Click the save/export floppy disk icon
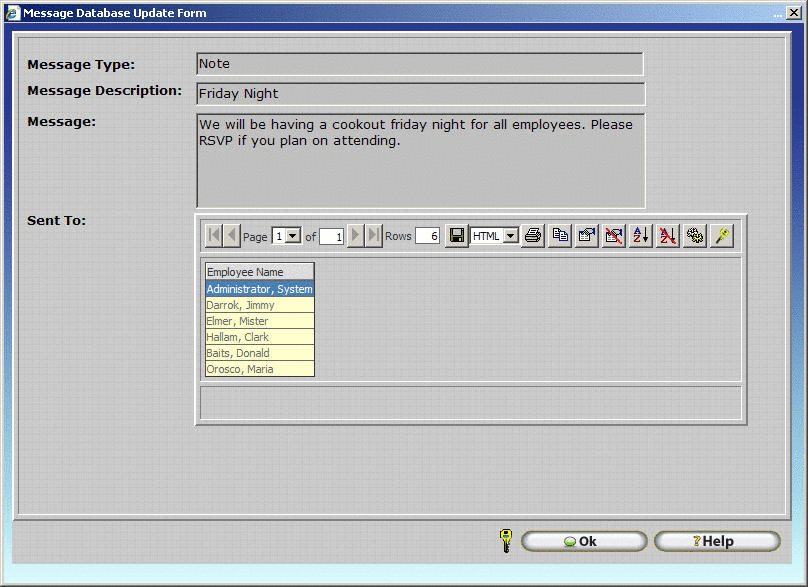Viewport: 808px width, 587px height. point(456,236)
